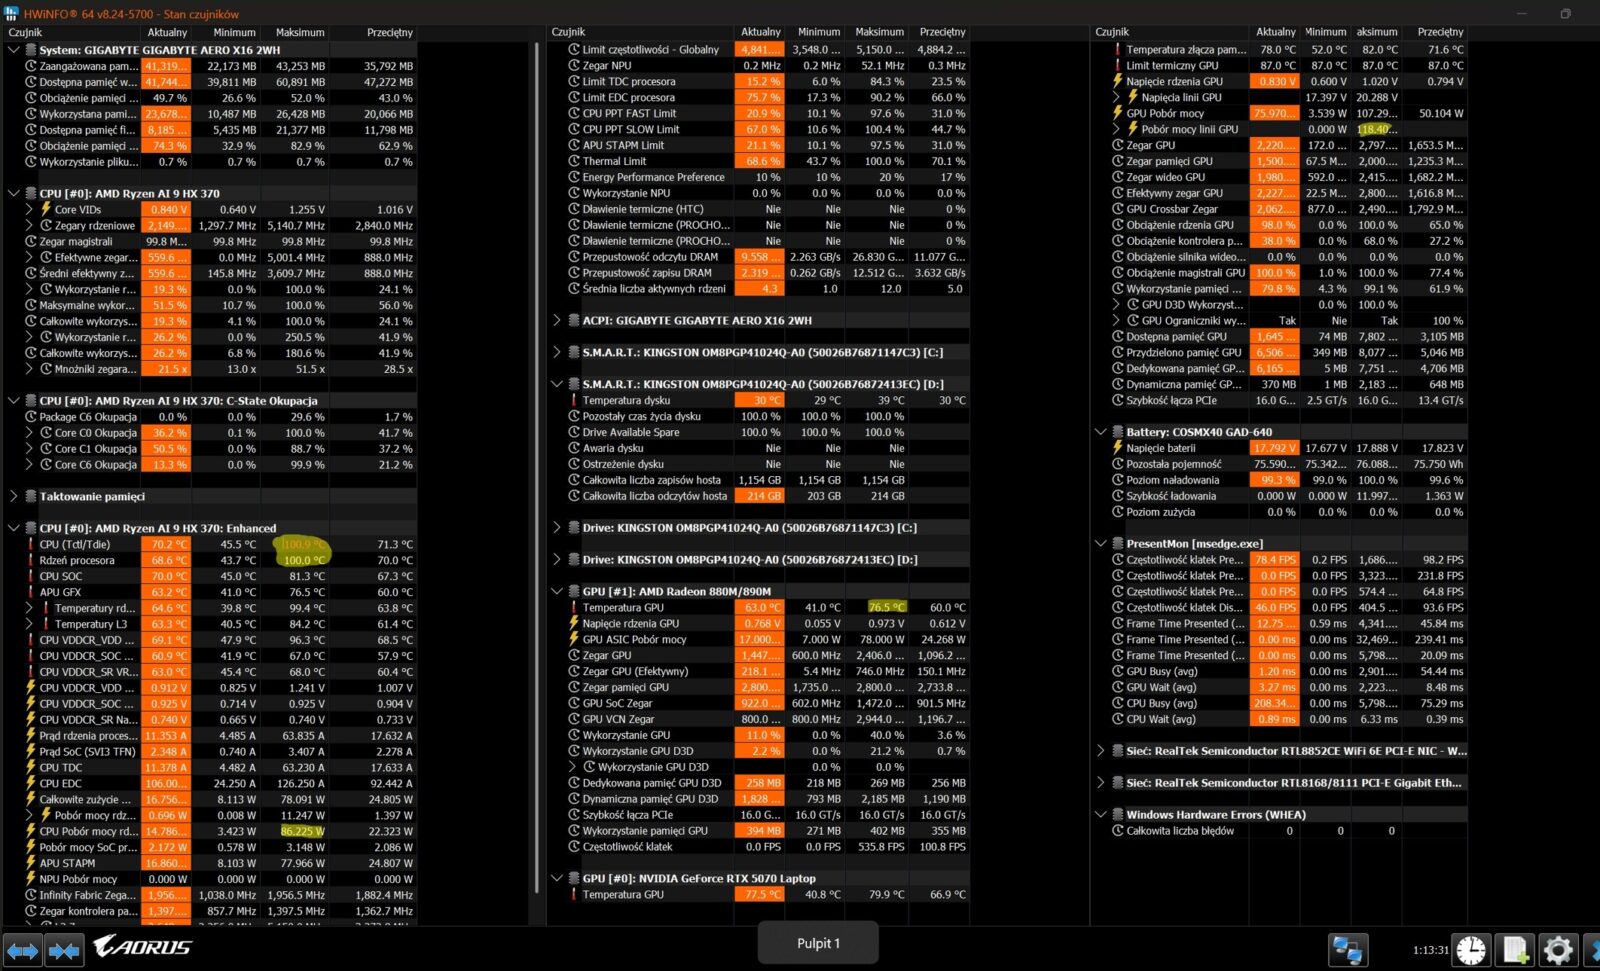This screenshot has height=971, width=1600.
Task: Open sensor settings gear icon
Action: pos(1558,950)
